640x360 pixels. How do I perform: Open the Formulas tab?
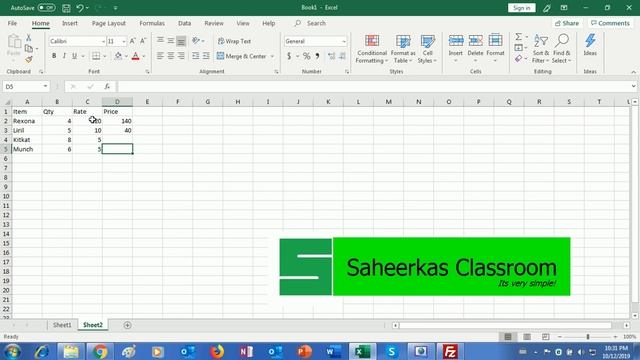[152, 23]
